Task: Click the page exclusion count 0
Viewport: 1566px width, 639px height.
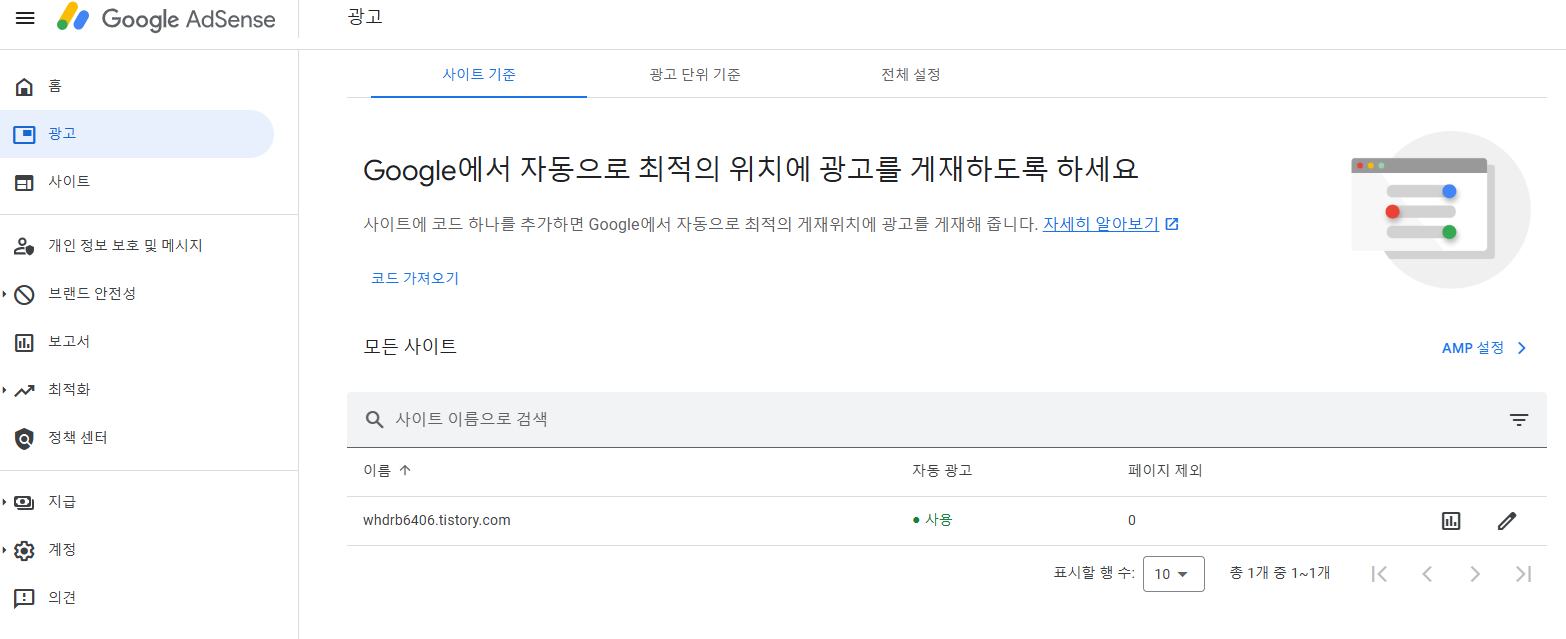Action: point(1132,521)
